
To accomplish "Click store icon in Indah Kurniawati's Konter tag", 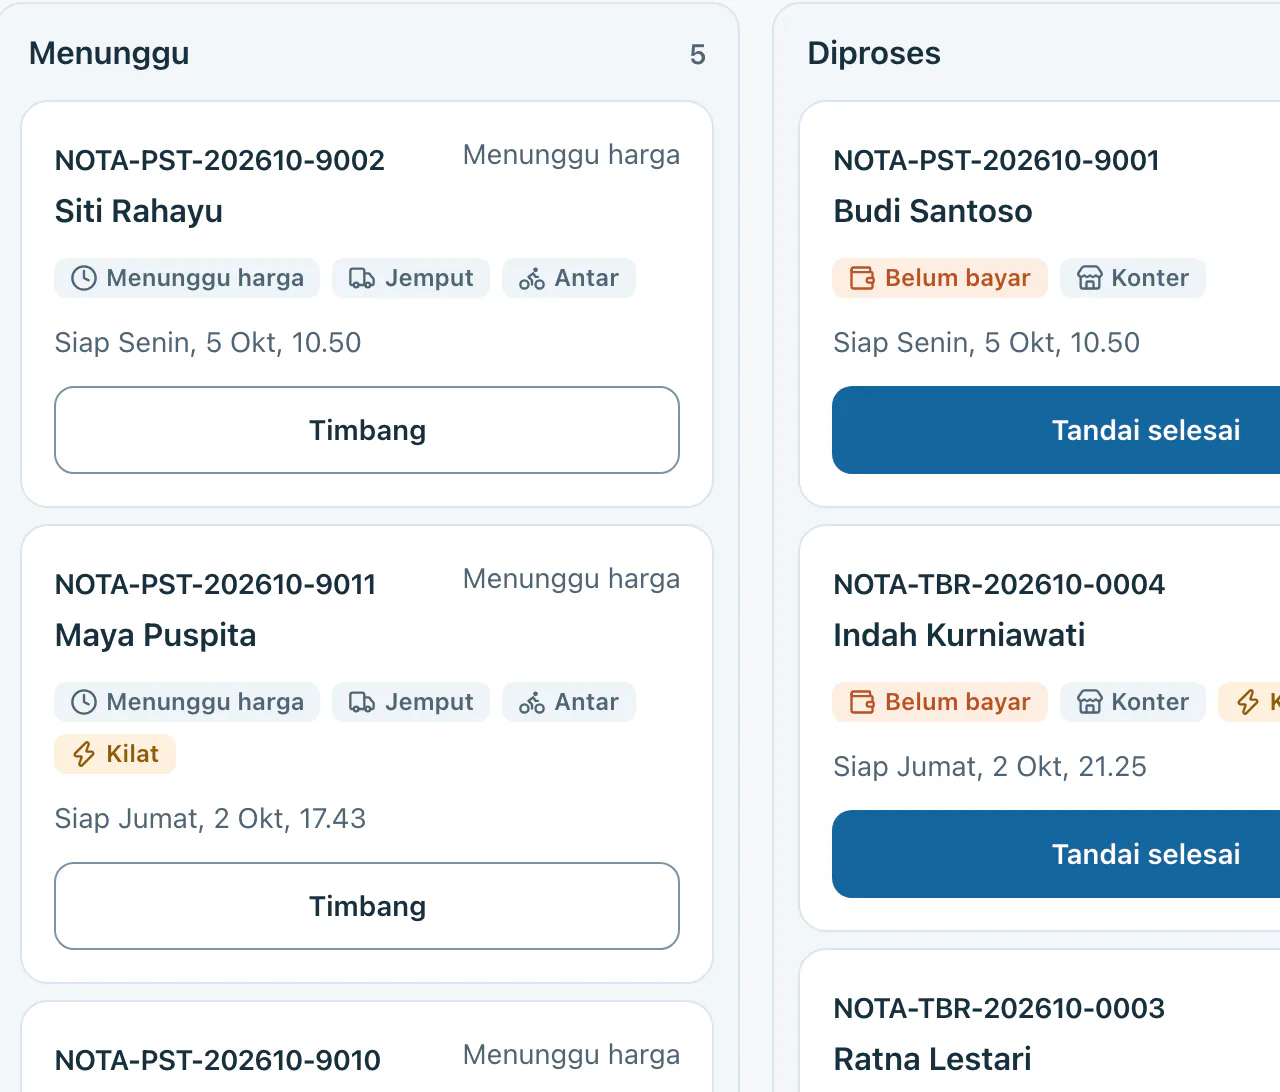I will point(1089,702).
